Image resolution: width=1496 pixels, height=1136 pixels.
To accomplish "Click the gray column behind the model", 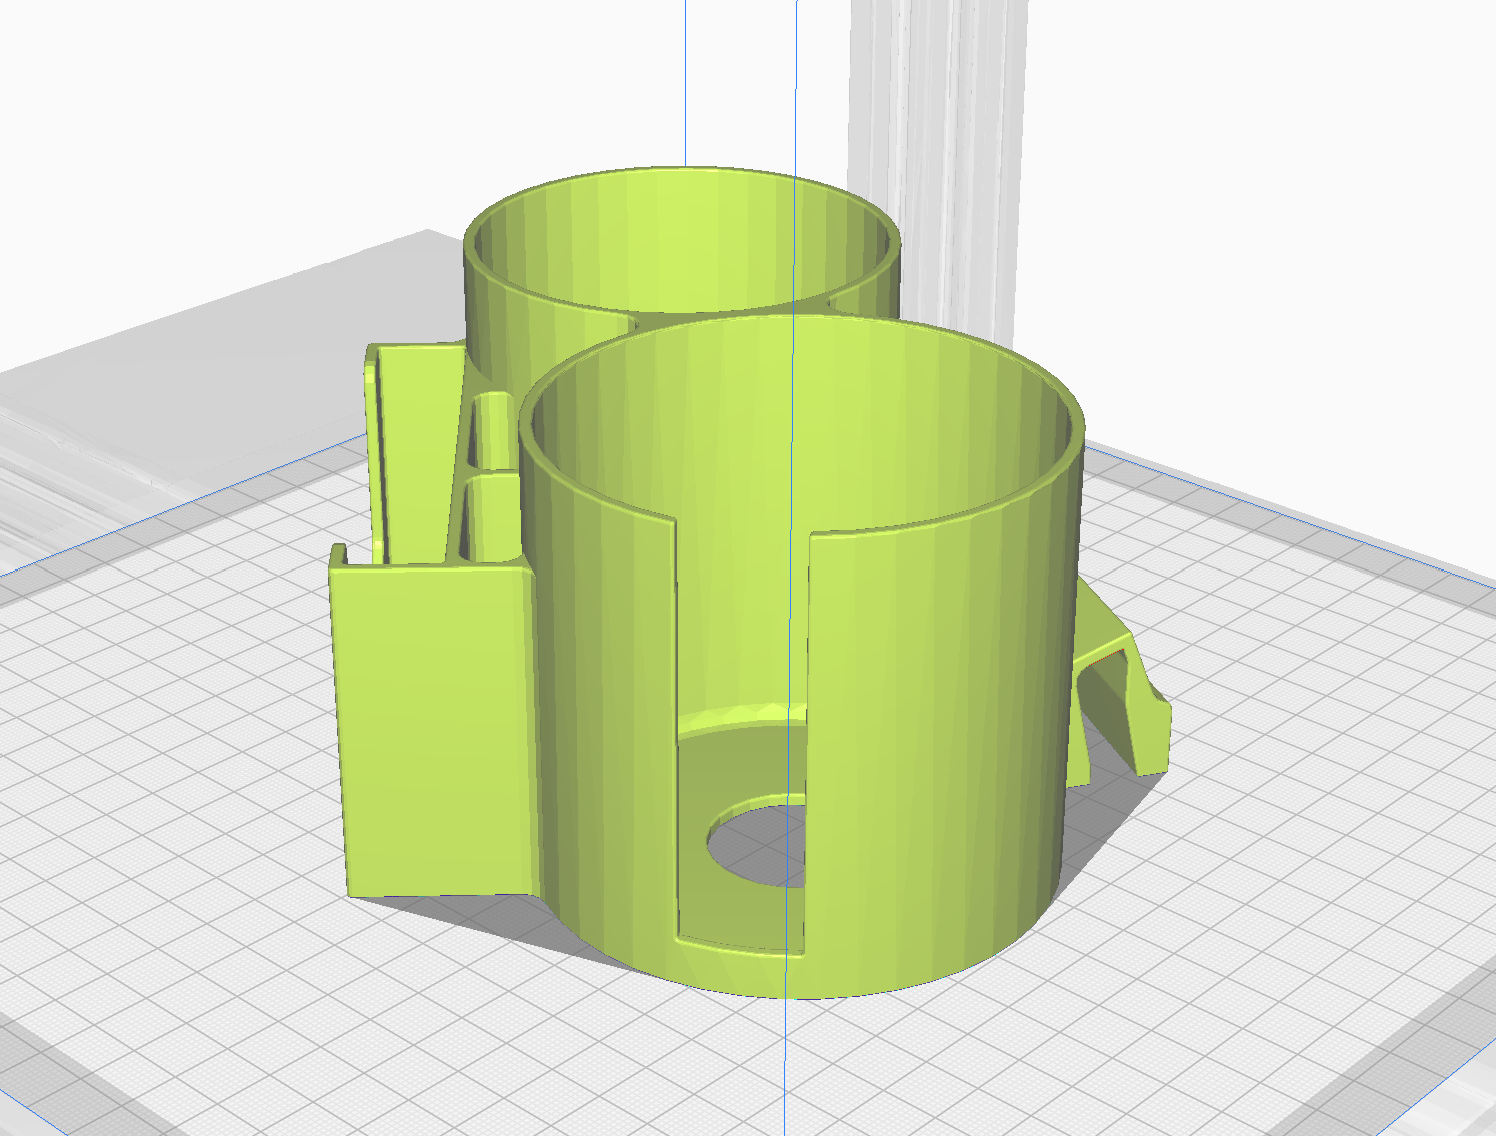I will point(940,150).
